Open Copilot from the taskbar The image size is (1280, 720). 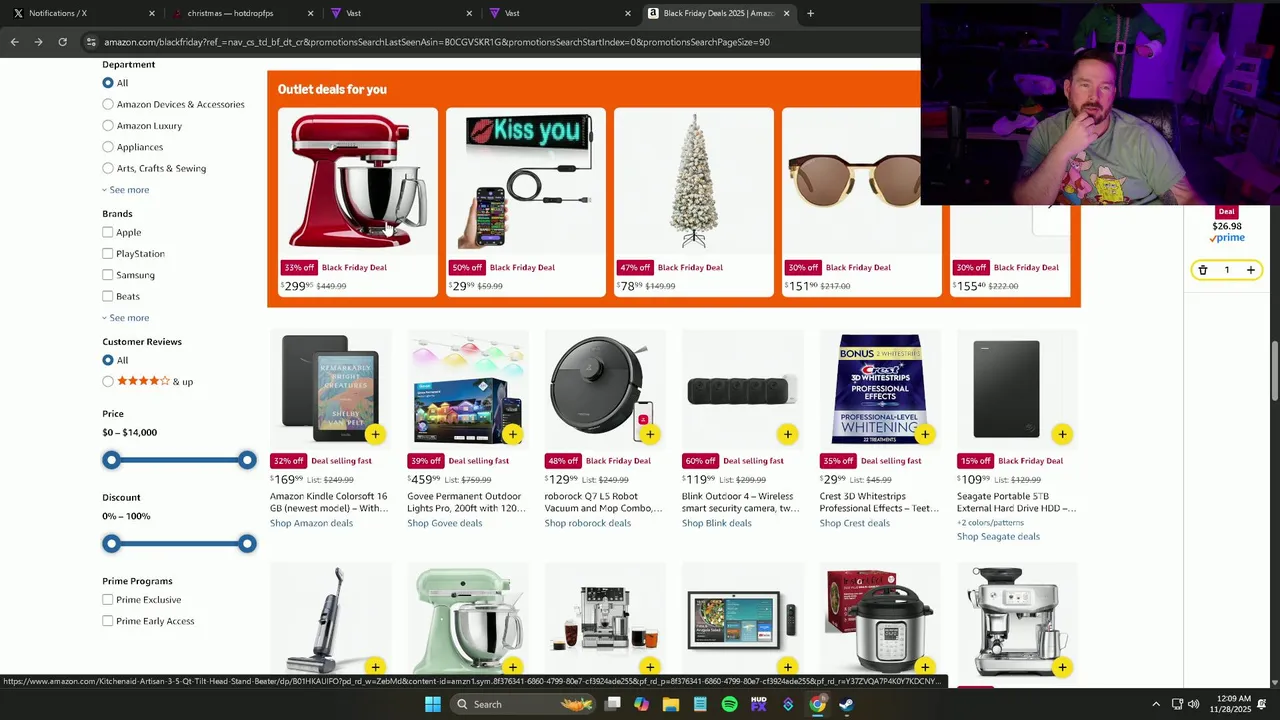[641, 704]
